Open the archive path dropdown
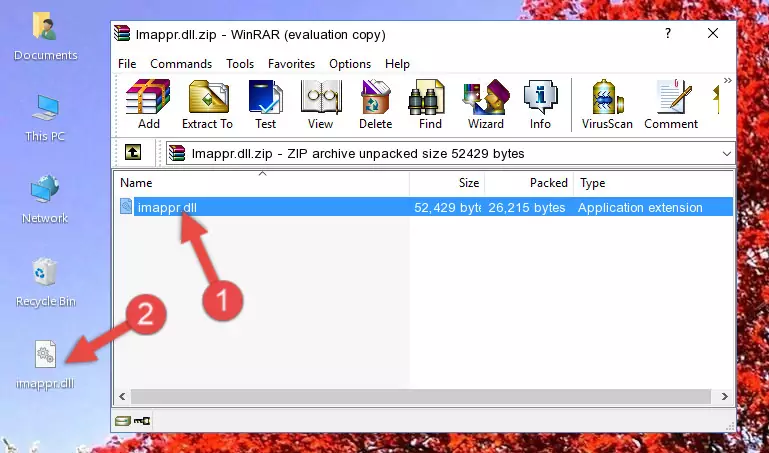This screenshot has width=769, height=453. (726, 153)
